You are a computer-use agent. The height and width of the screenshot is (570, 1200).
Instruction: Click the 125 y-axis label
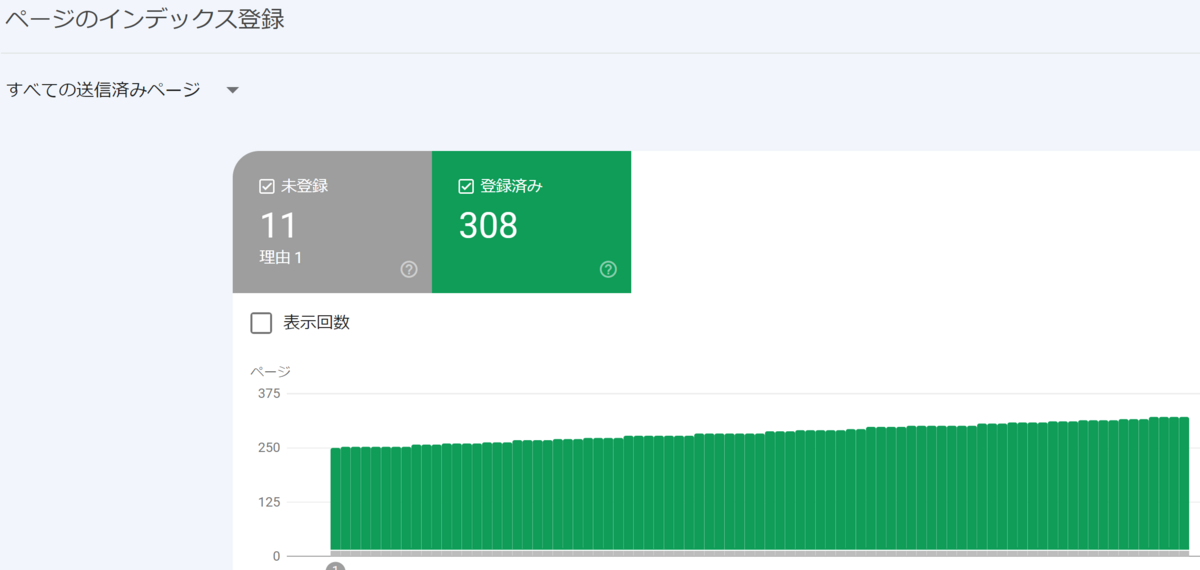pos(269,501)
